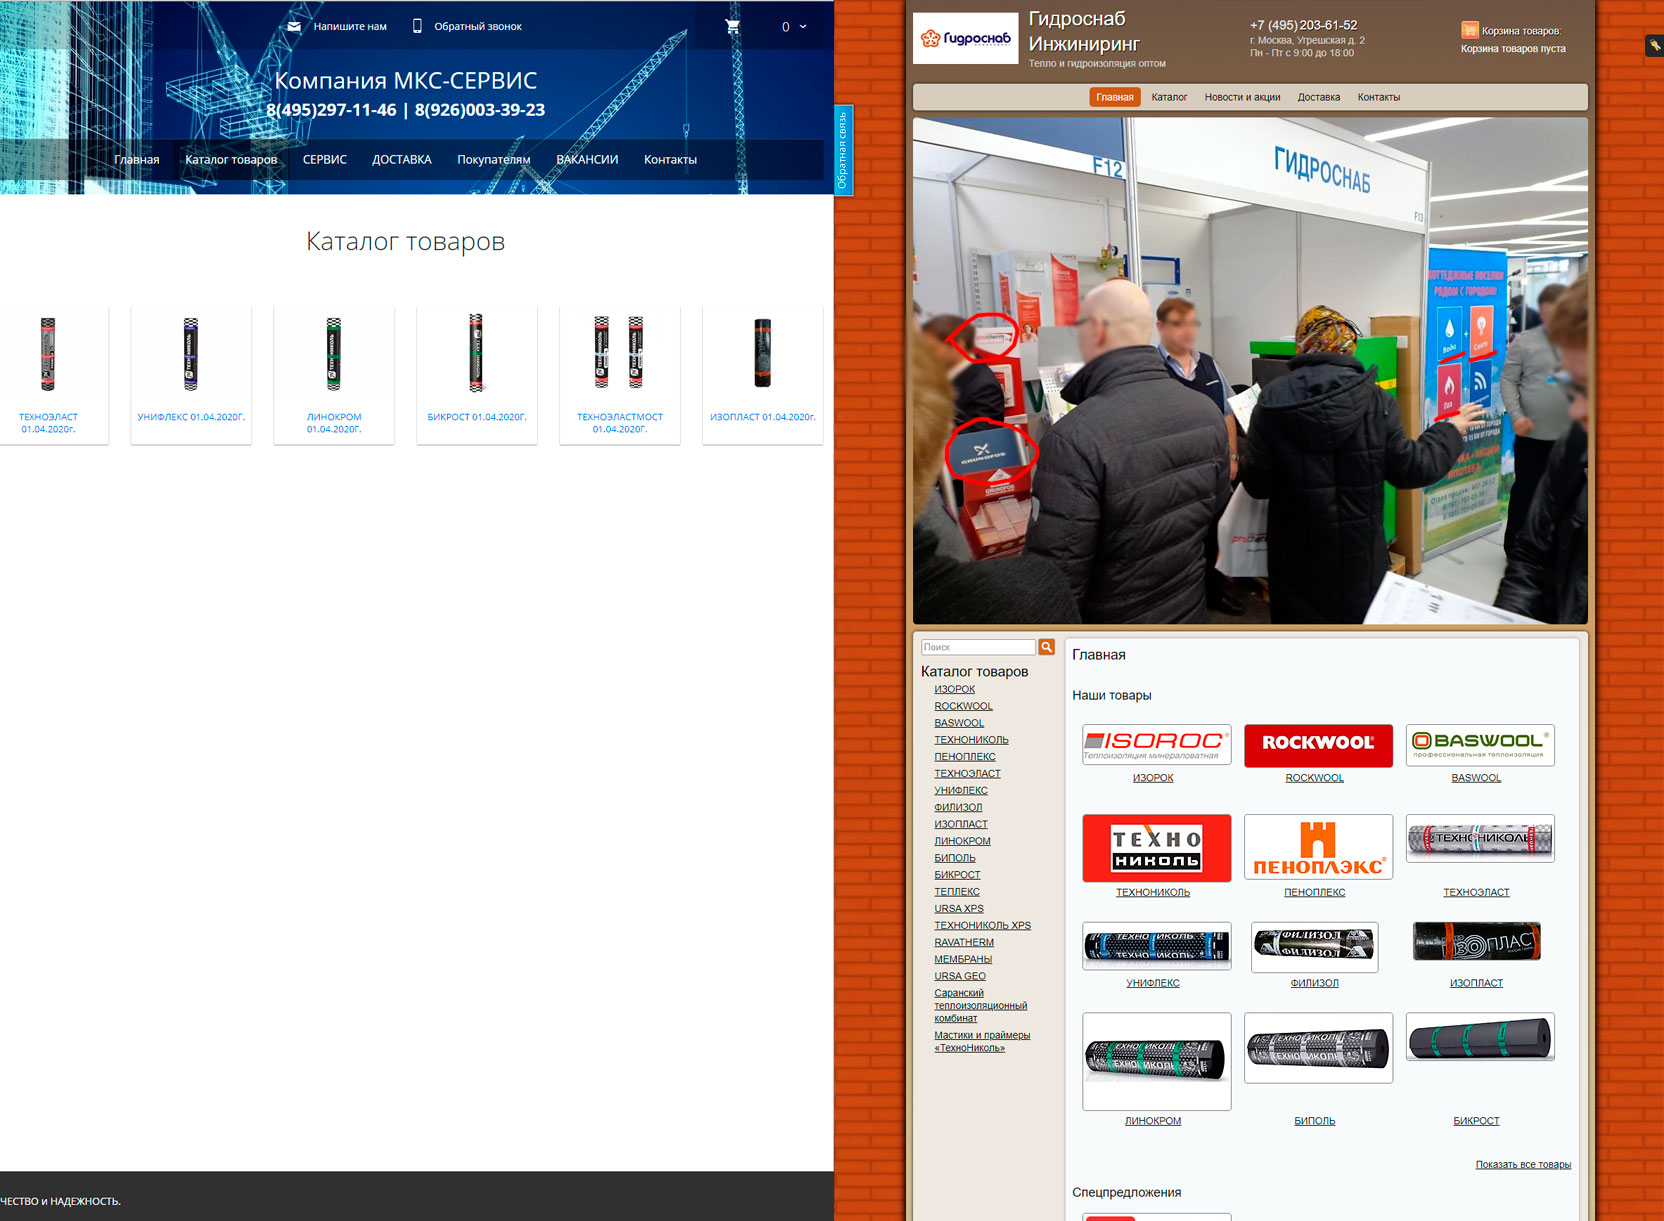This screenshot has width=1664, height=1221.
Task: Click the ISOROC brand logo tile
Action: point(1157,745)
